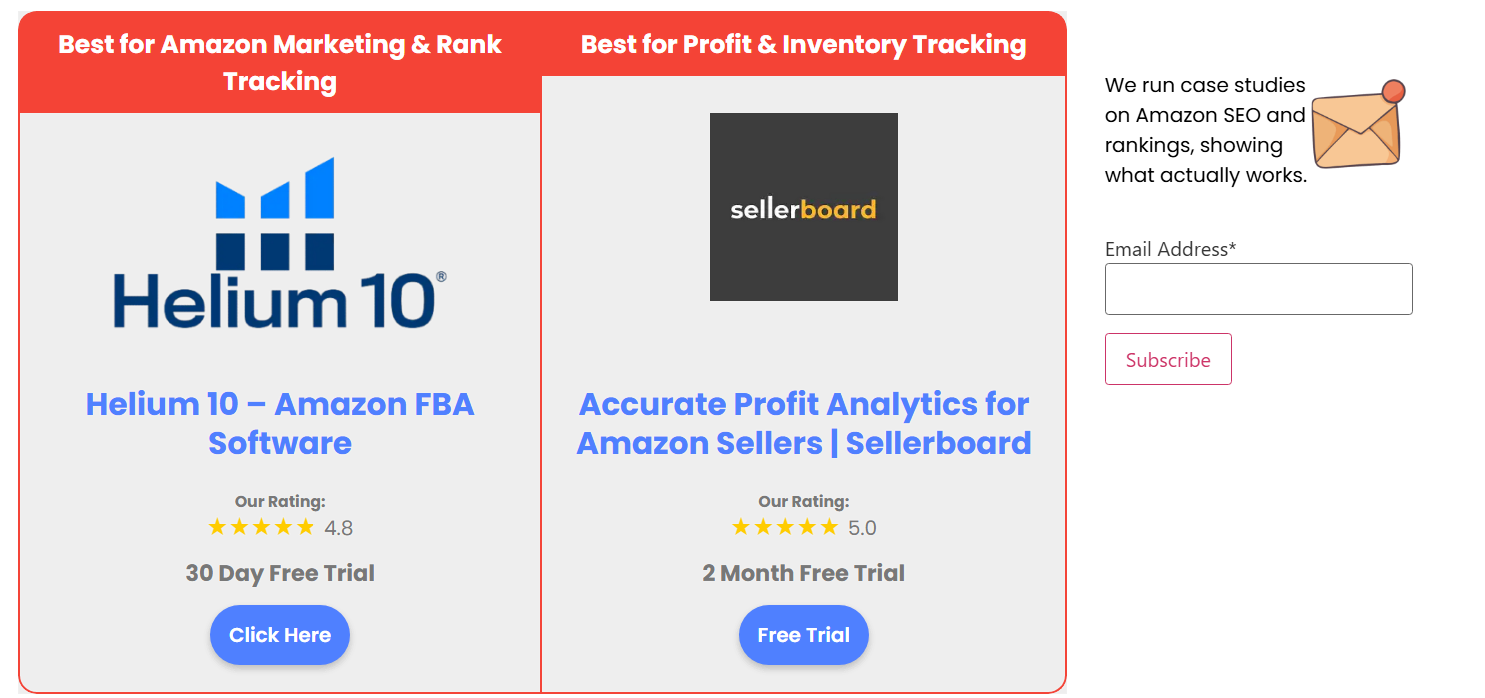Click the Sellerboard five-star rating

pyautogui.click(x=784, y=527)
